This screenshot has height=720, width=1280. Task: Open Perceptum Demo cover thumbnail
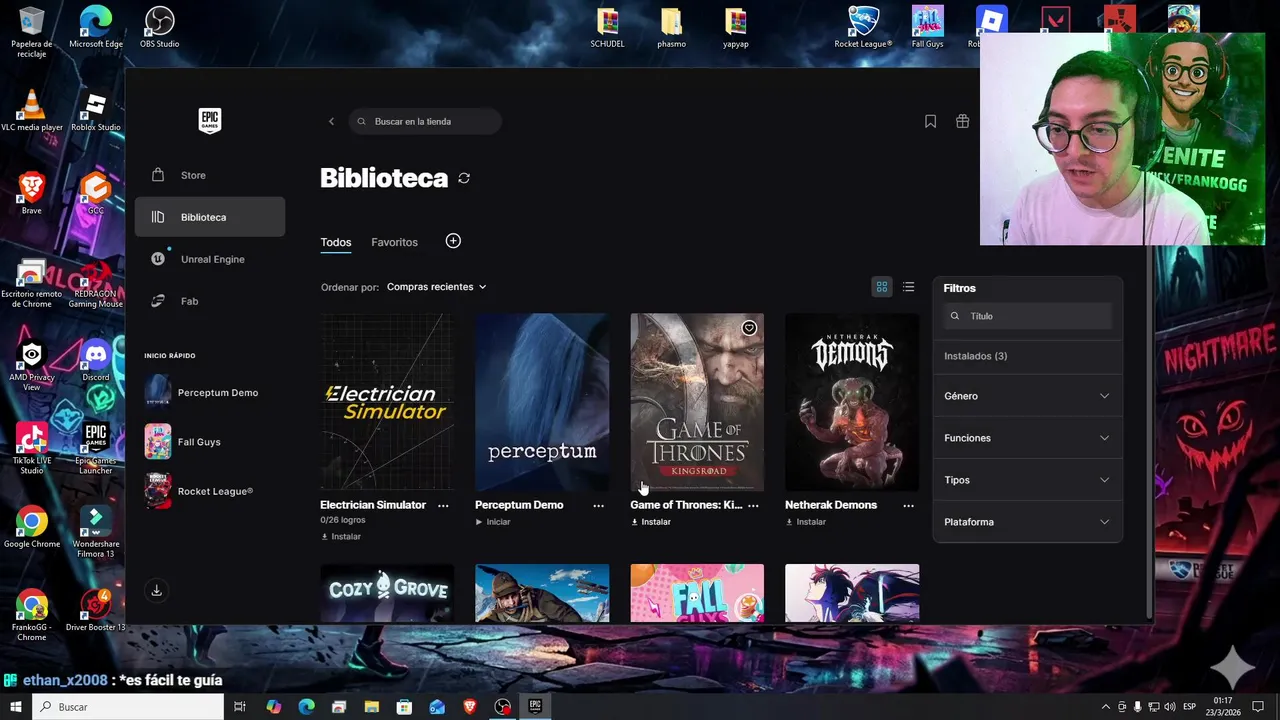542,402
